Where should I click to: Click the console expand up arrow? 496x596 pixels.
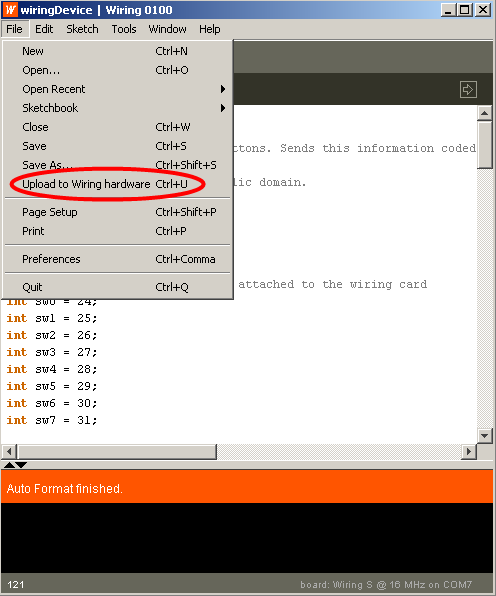tap(10, 464)
